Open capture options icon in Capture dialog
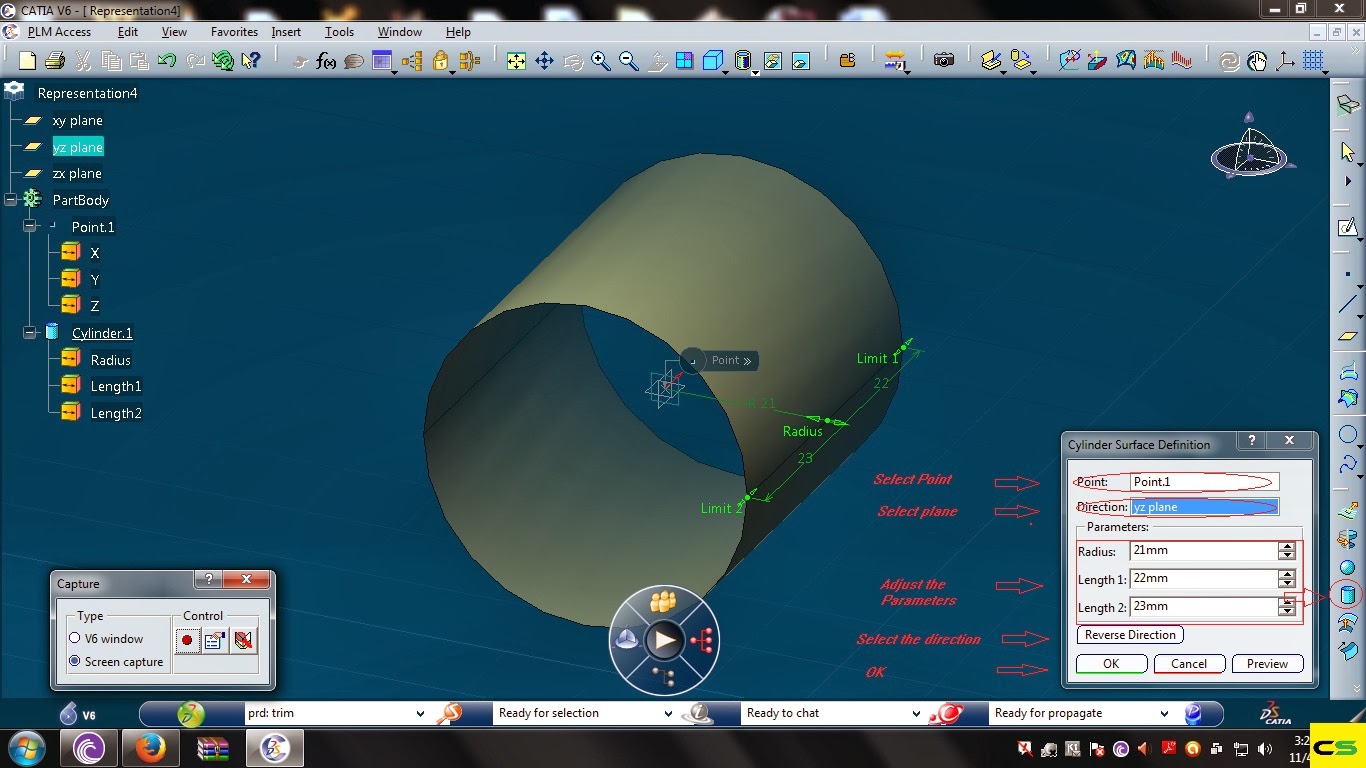 (214, 640)
